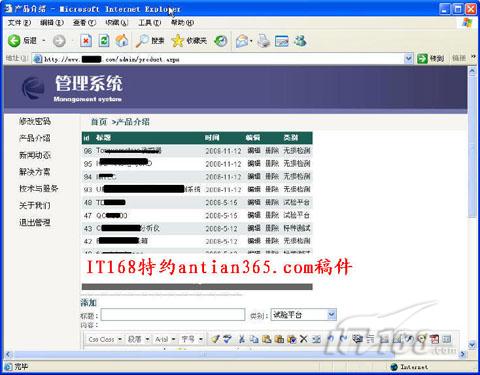Click the delete X icon in editor toolbar
Viewport: 480px width, 375px height.
pyautogui.click(x=303, y=339)
